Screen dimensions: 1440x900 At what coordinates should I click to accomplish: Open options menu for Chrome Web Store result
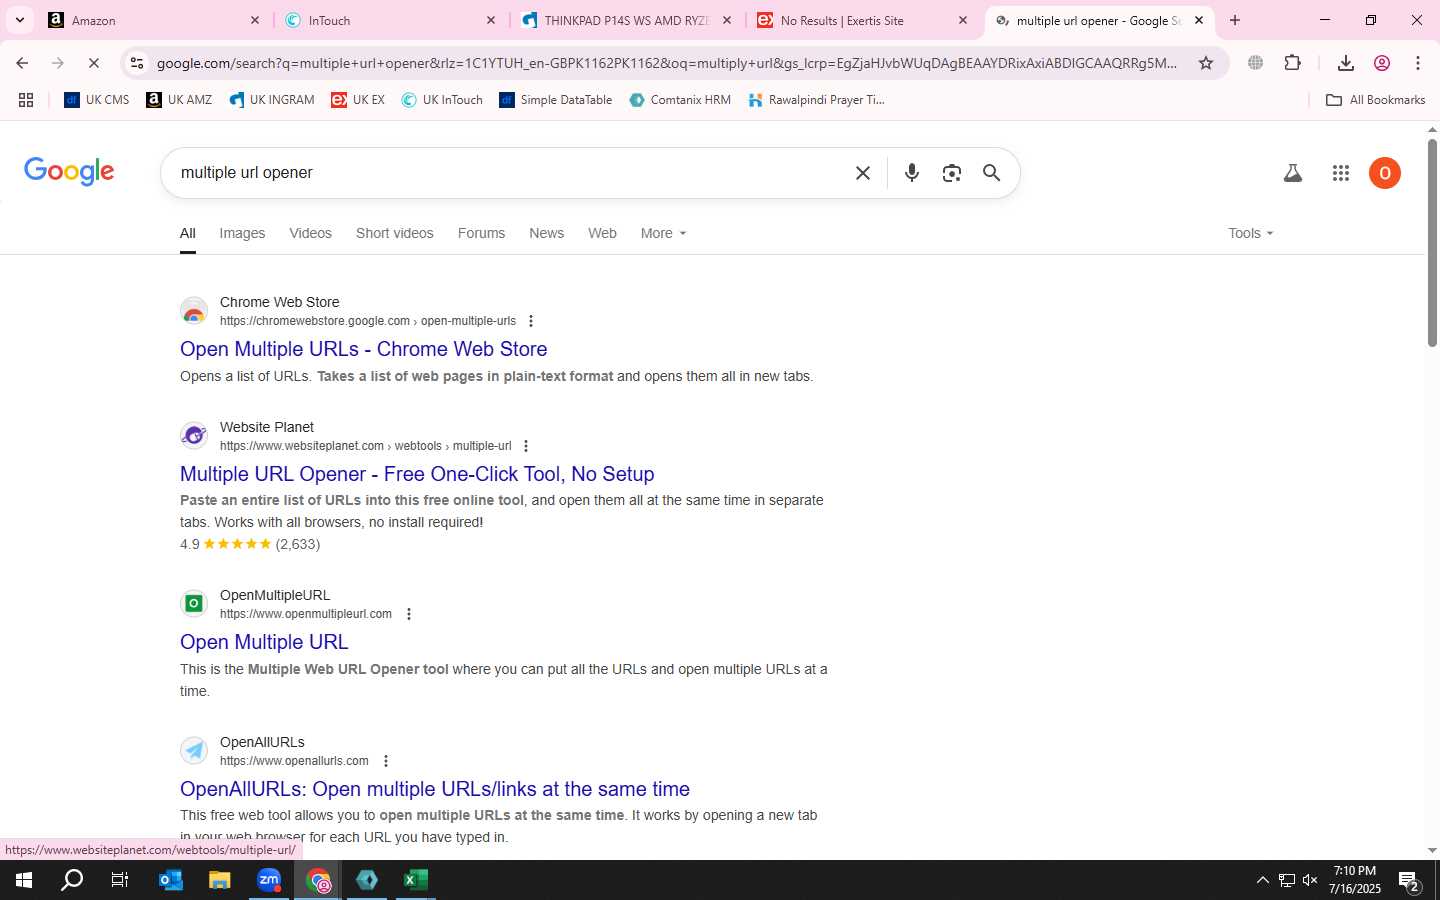pos(531,321)
